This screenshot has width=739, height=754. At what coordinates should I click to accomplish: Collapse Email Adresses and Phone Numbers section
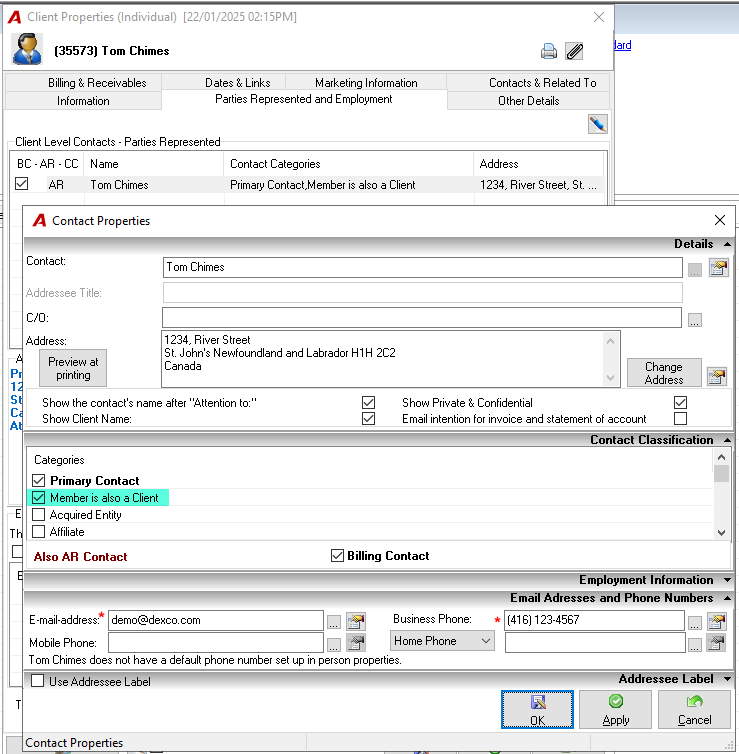coord(727,598)
